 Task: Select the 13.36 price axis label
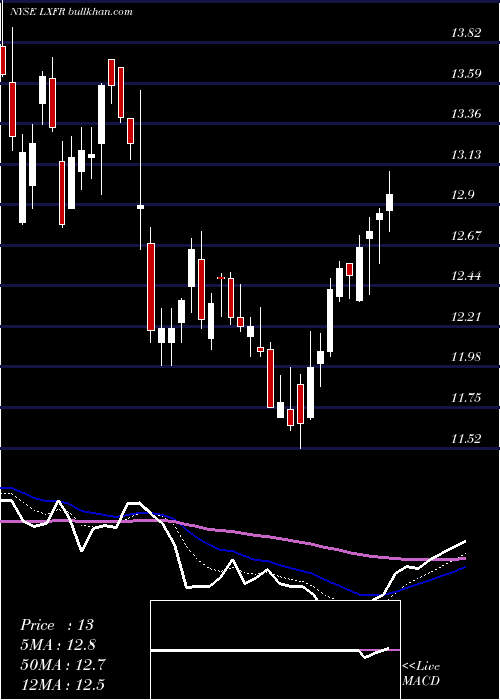click(466, 114)
